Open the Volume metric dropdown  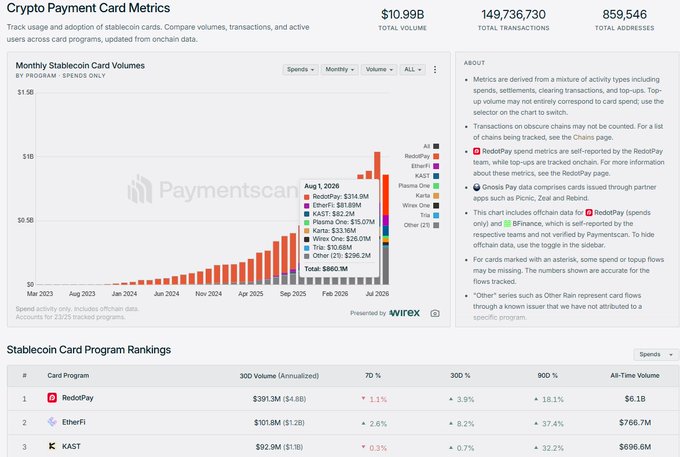pos(379,69)
